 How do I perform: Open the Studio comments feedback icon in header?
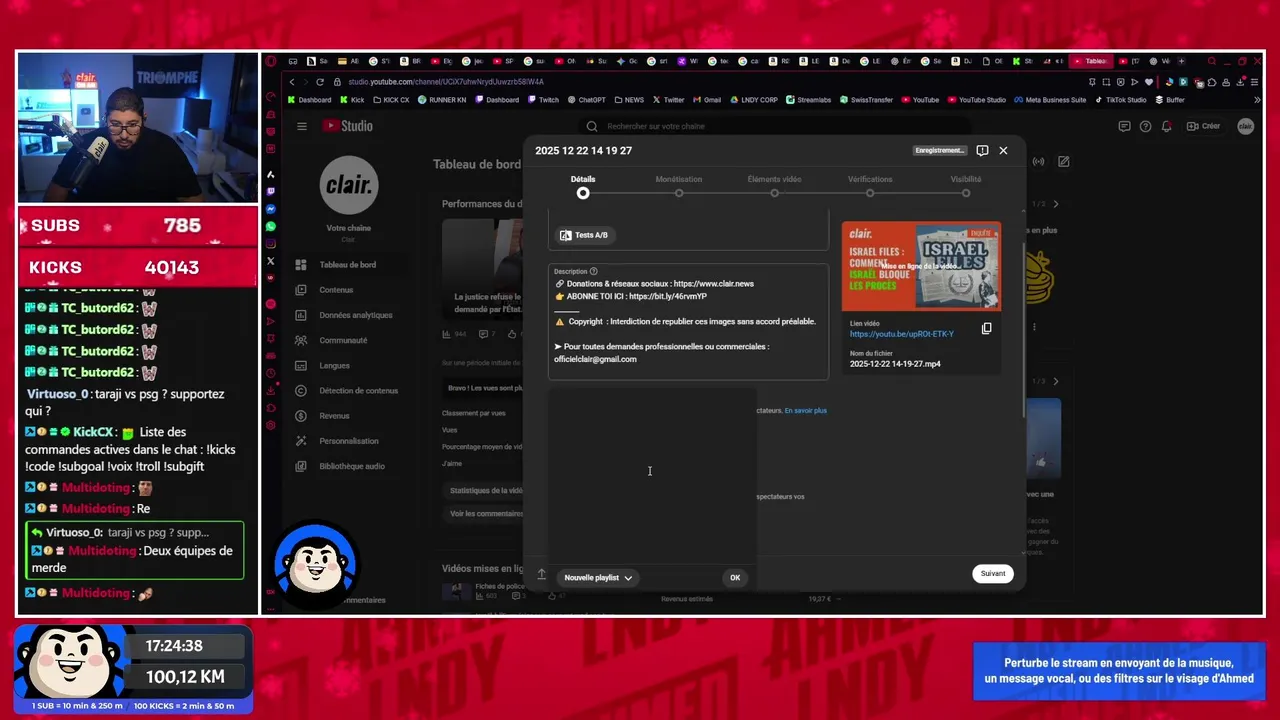click(1124, 126)
